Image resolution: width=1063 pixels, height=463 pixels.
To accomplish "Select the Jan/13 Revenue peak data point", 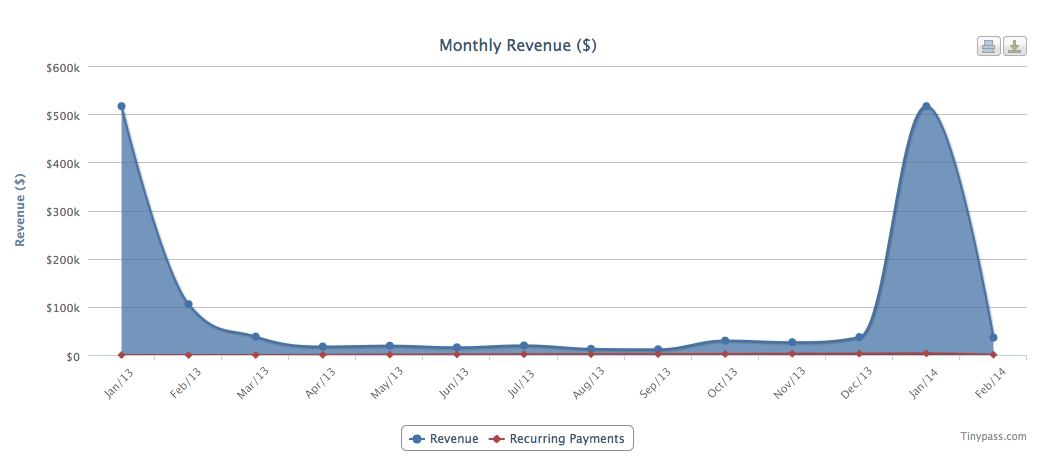I will point(121,106).
